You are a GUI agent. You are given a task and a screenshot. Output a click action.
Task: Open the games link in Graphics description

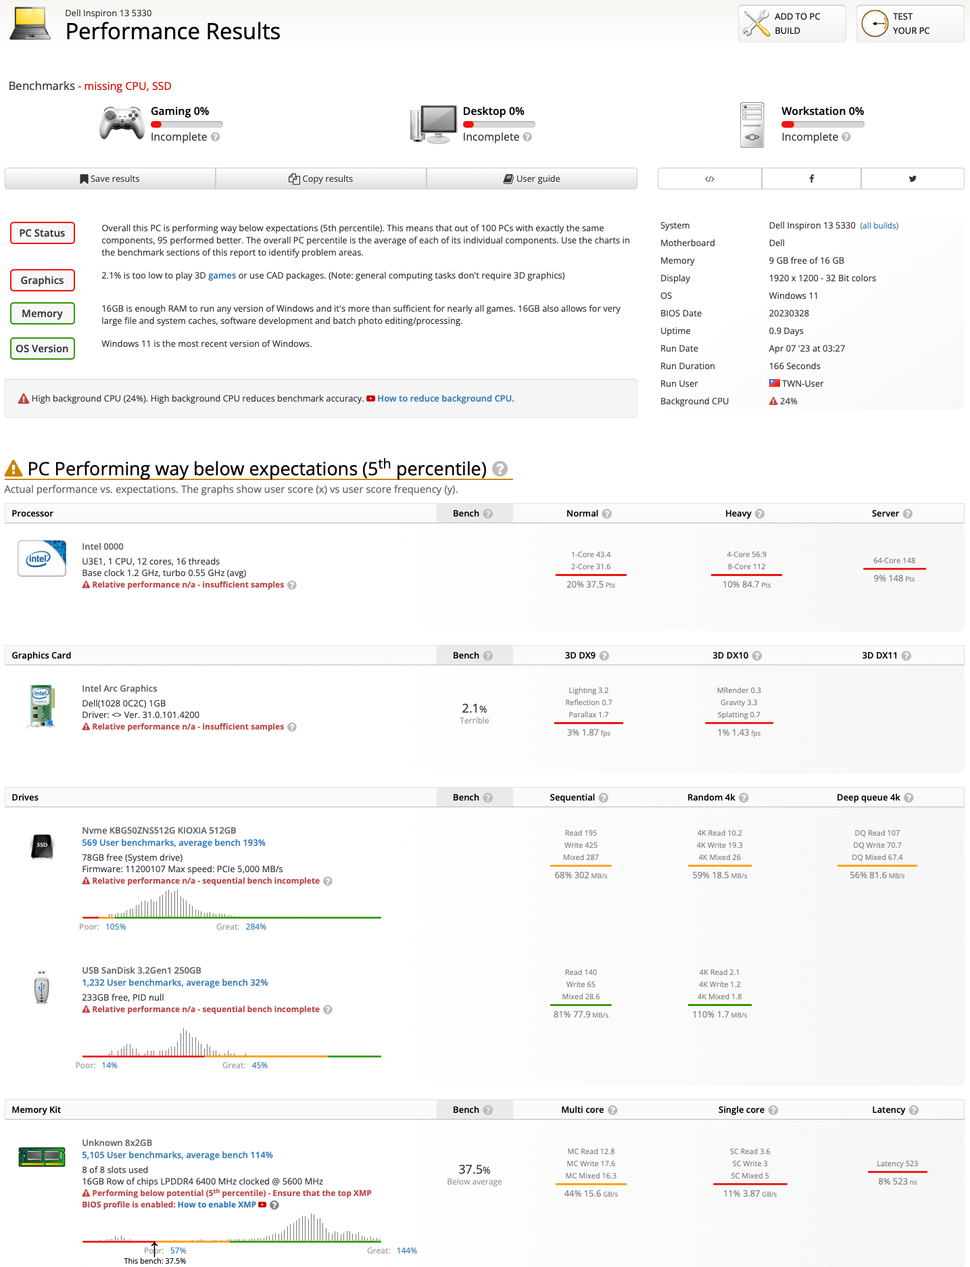click(222, 276)
